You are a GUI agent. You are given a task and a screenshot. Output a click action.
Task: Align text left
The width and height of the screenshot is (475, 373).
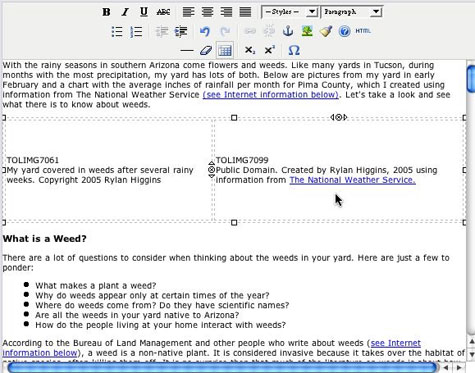point(189,12)
